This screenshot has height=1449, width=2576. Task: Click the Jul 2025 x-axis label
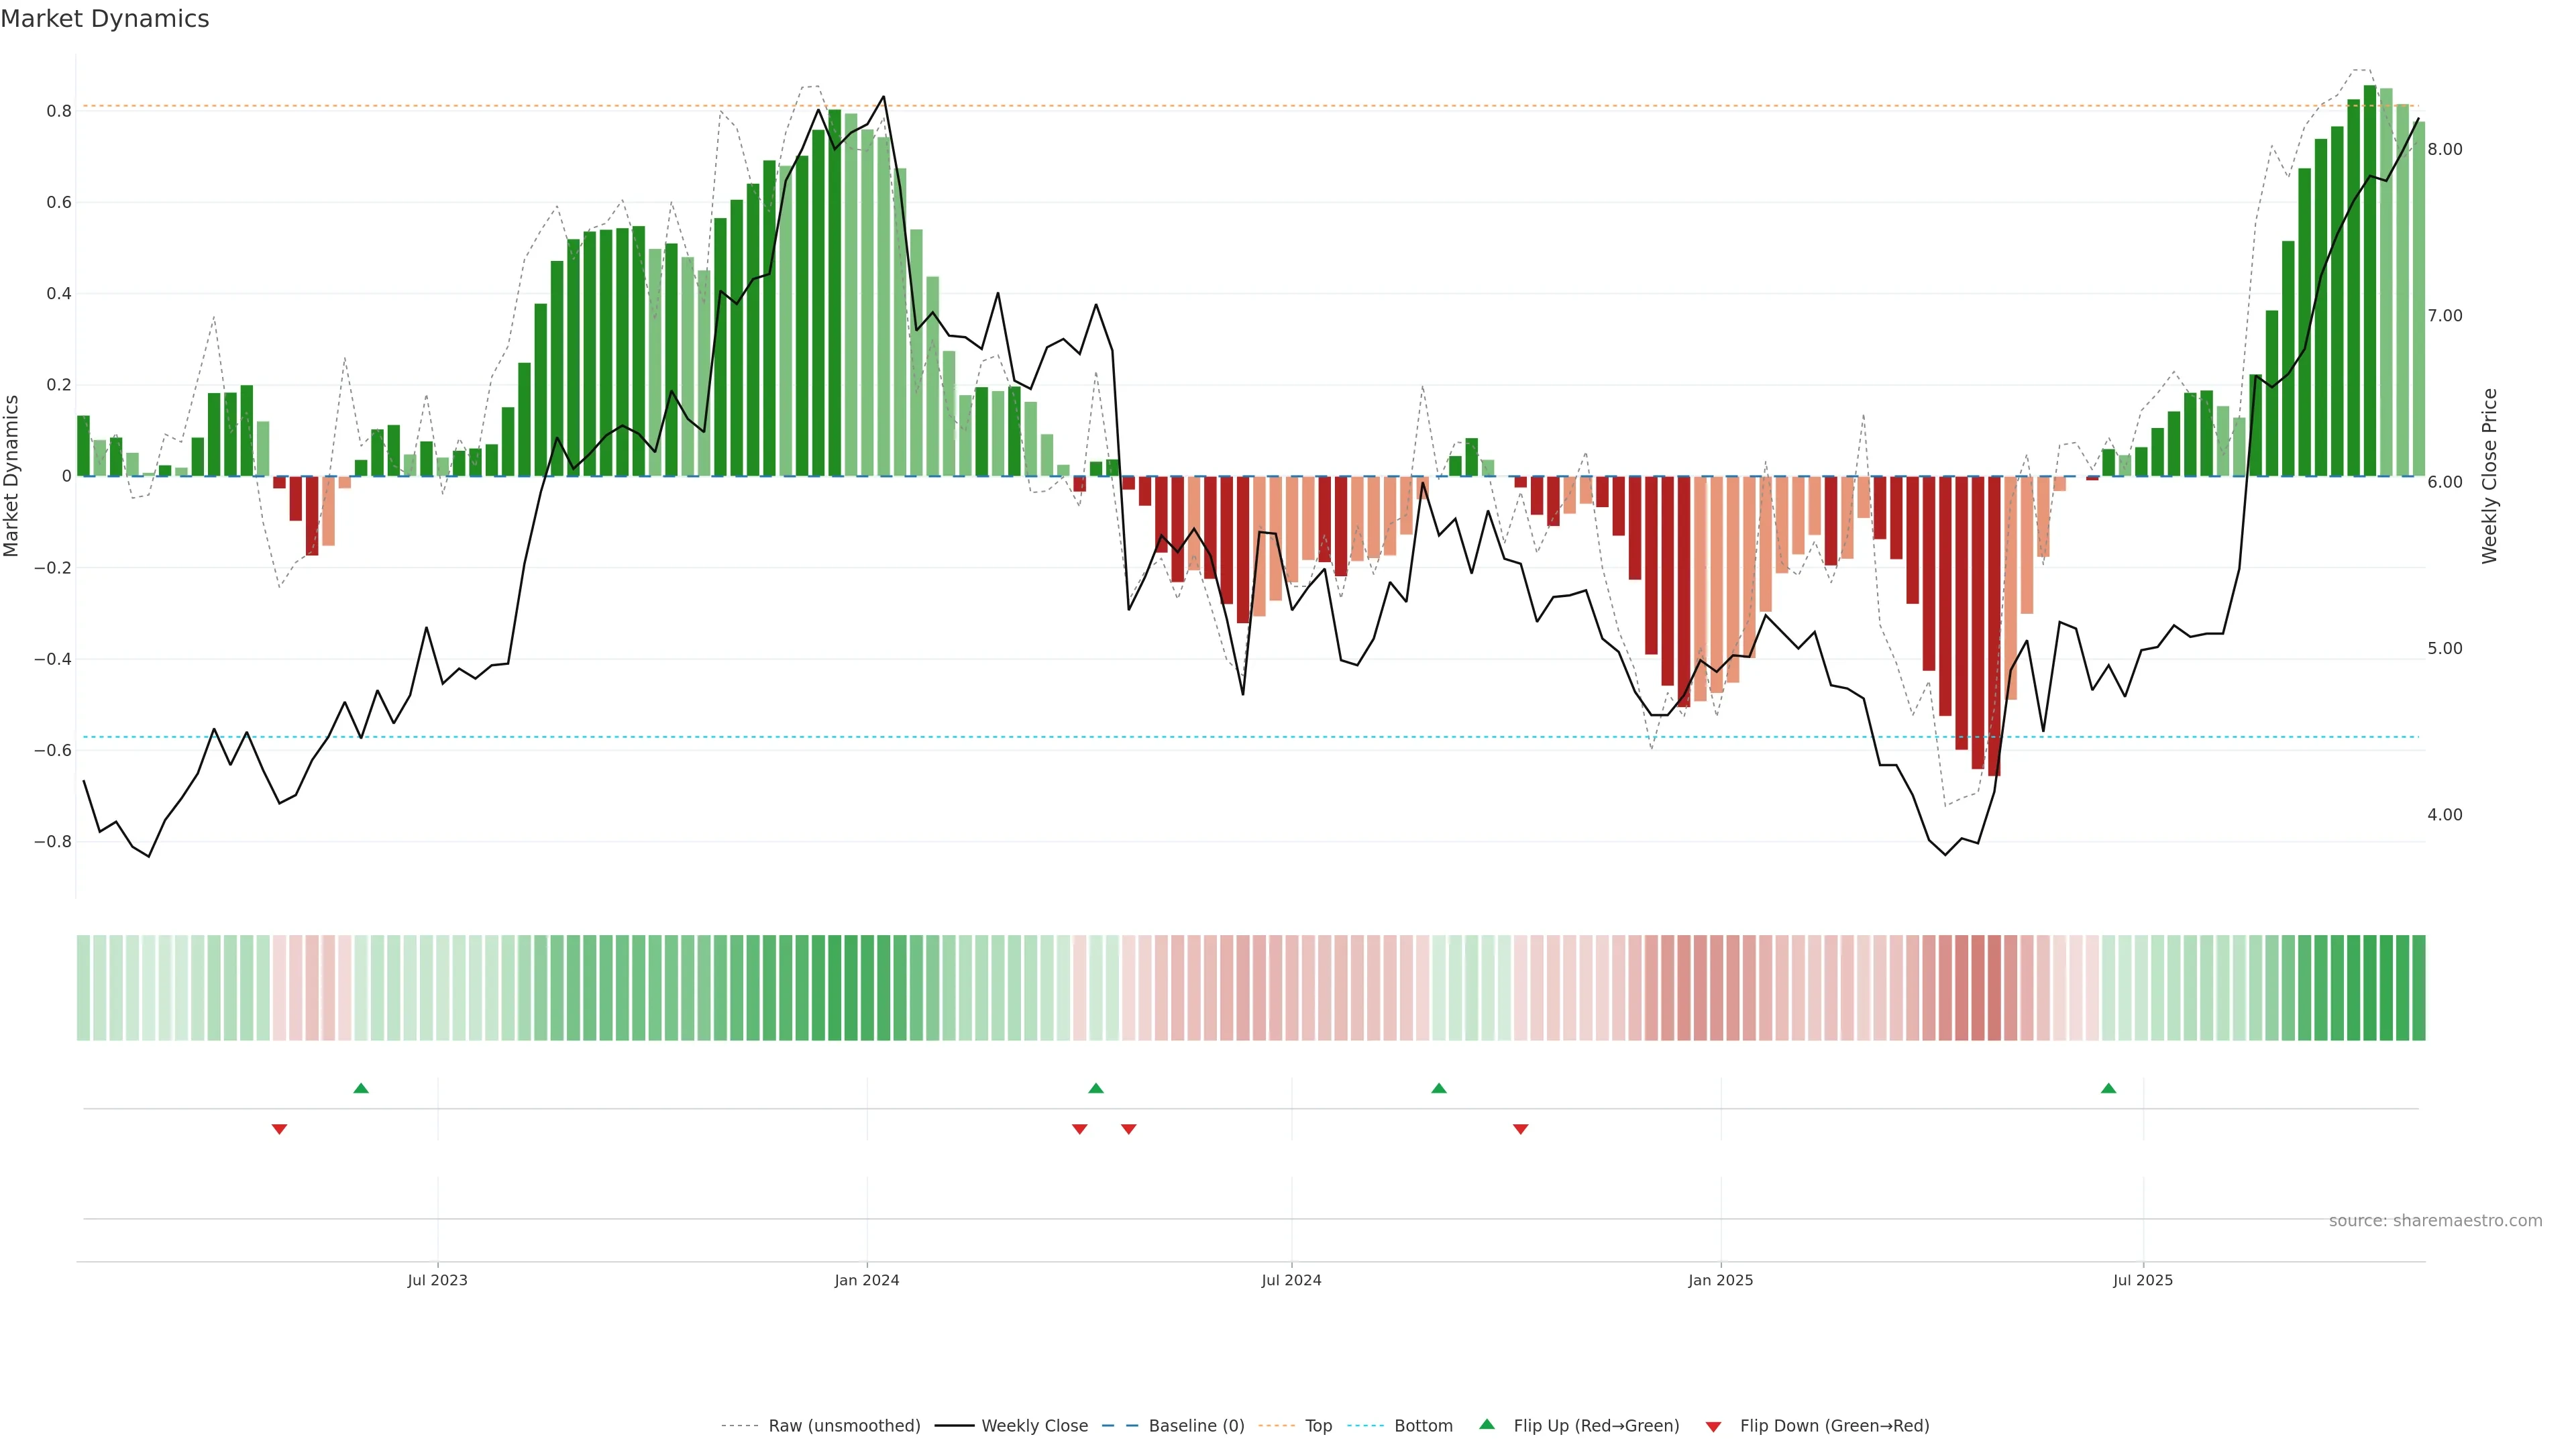pos(2142,1280)
